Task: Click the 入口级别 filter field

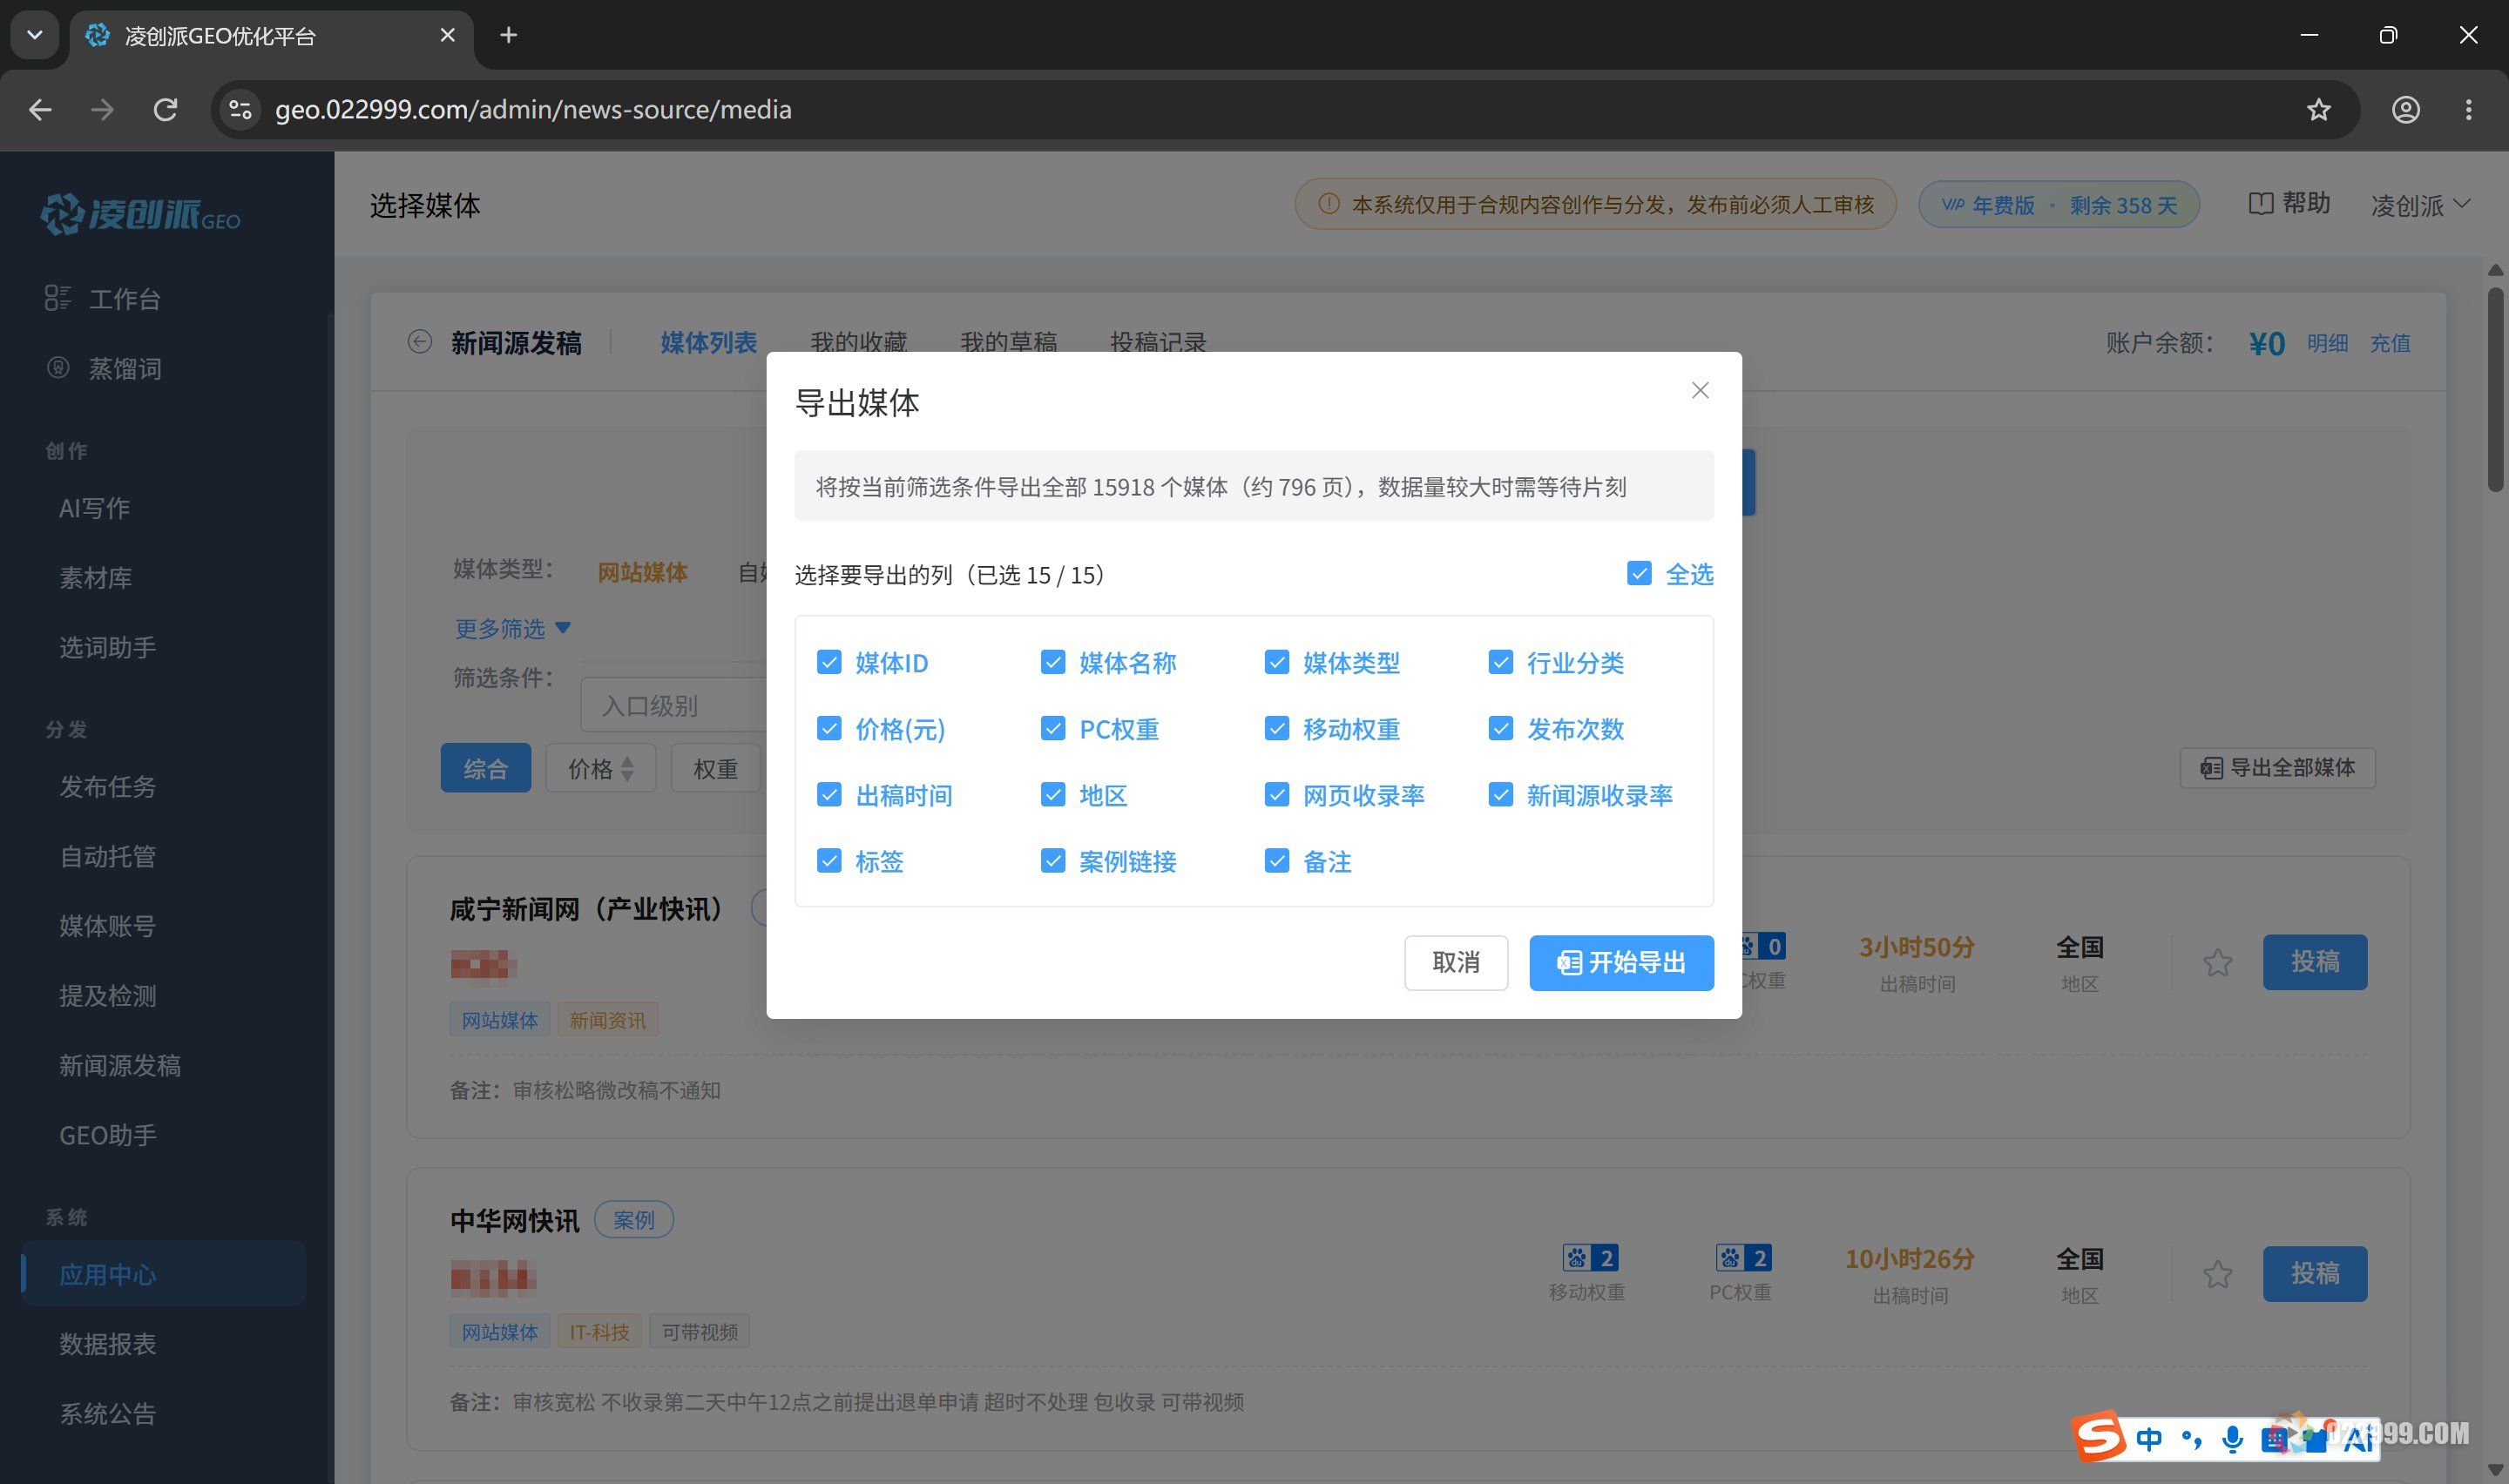Action: [x=674, y=705]
